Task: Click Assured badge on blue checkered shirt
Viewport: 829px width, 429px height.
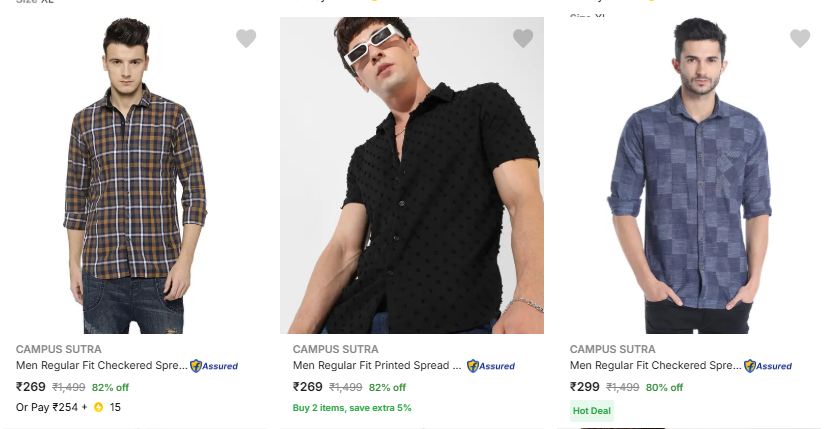Action: [x=768, y=366]
